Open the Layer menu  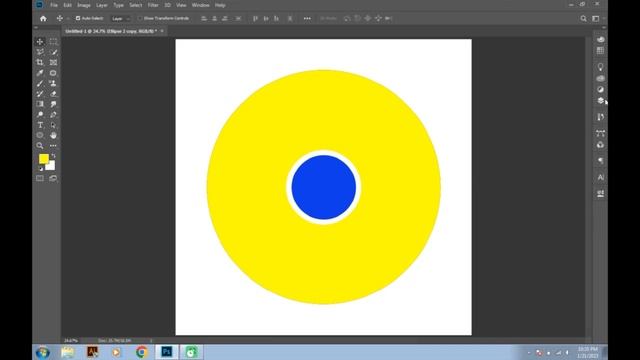(x=102, y=5)
